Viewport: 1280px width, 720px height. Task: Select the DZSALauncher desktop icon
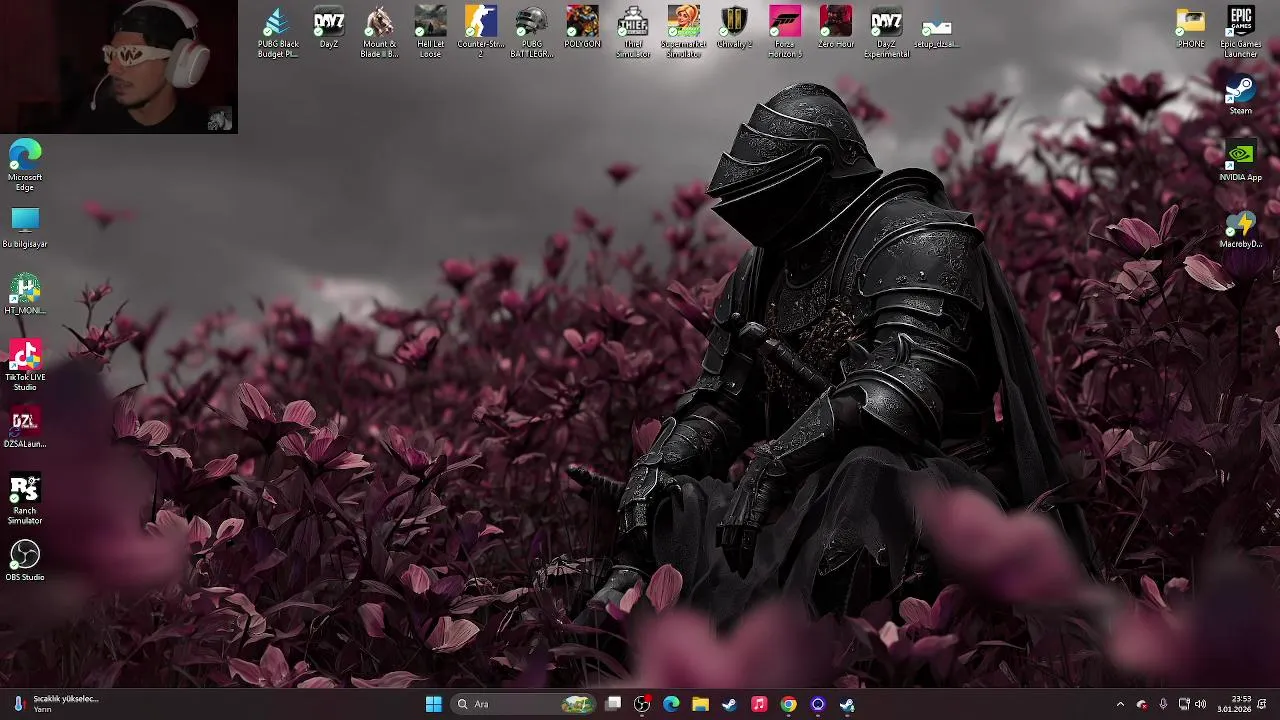25,428
